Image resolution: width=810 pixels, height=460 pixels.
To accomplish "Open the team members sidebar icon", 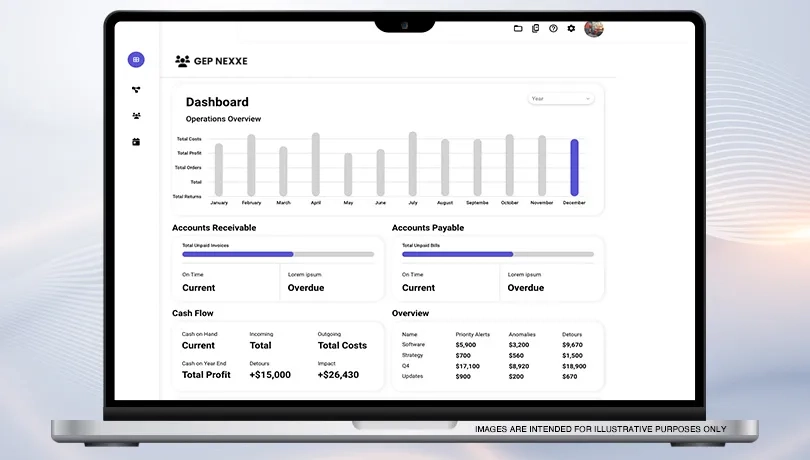I will [136, 115].
